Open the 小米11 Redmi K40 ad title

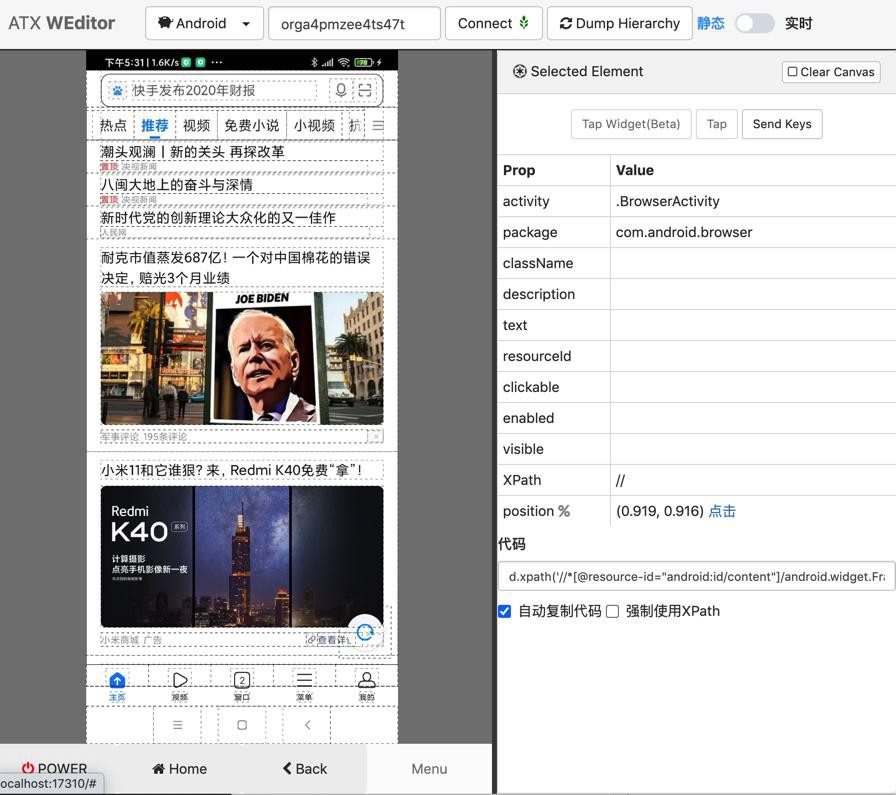(231, 470)
